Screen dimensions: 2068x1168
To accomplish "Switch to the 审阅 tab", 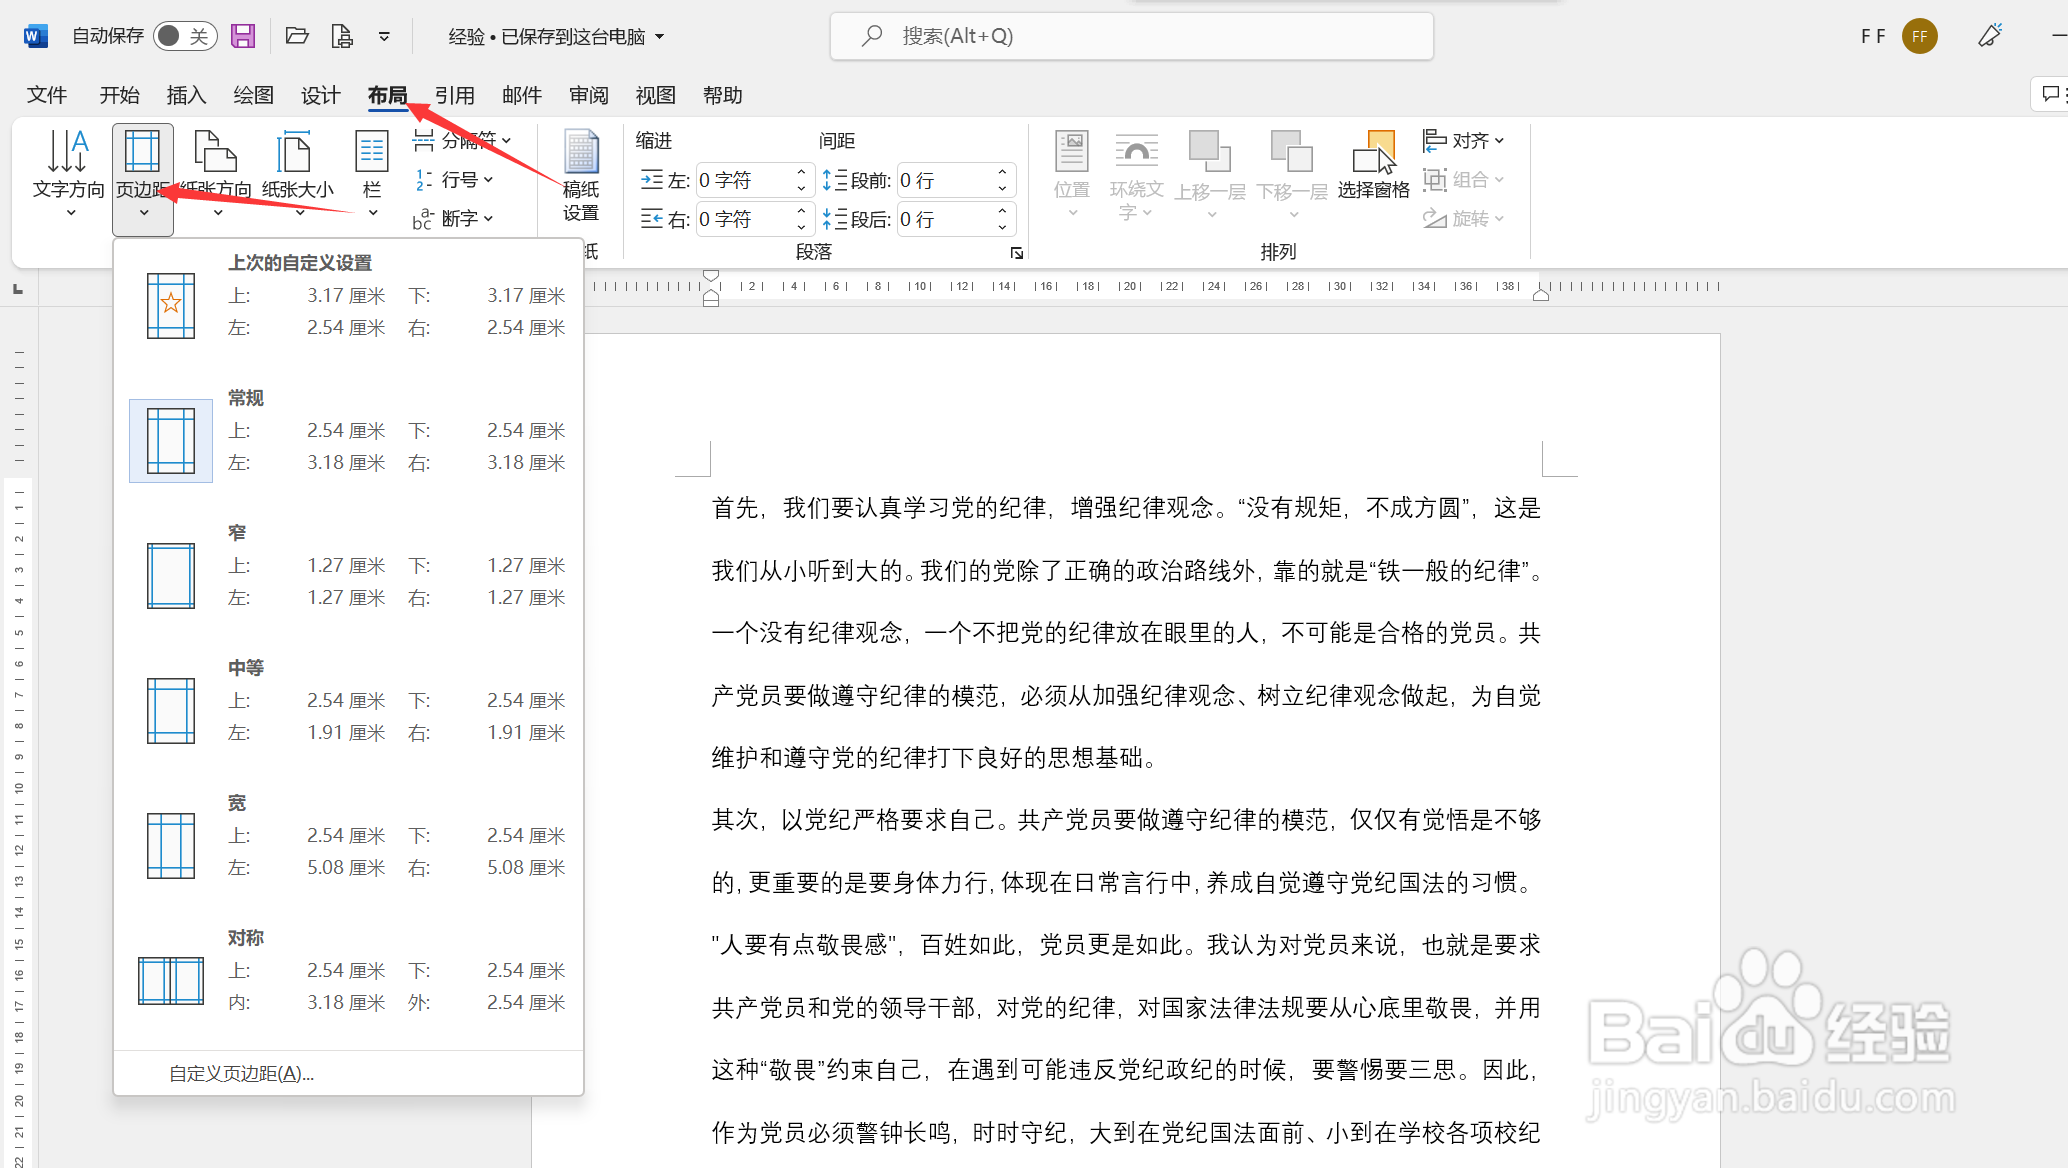I will click(588, 95).
